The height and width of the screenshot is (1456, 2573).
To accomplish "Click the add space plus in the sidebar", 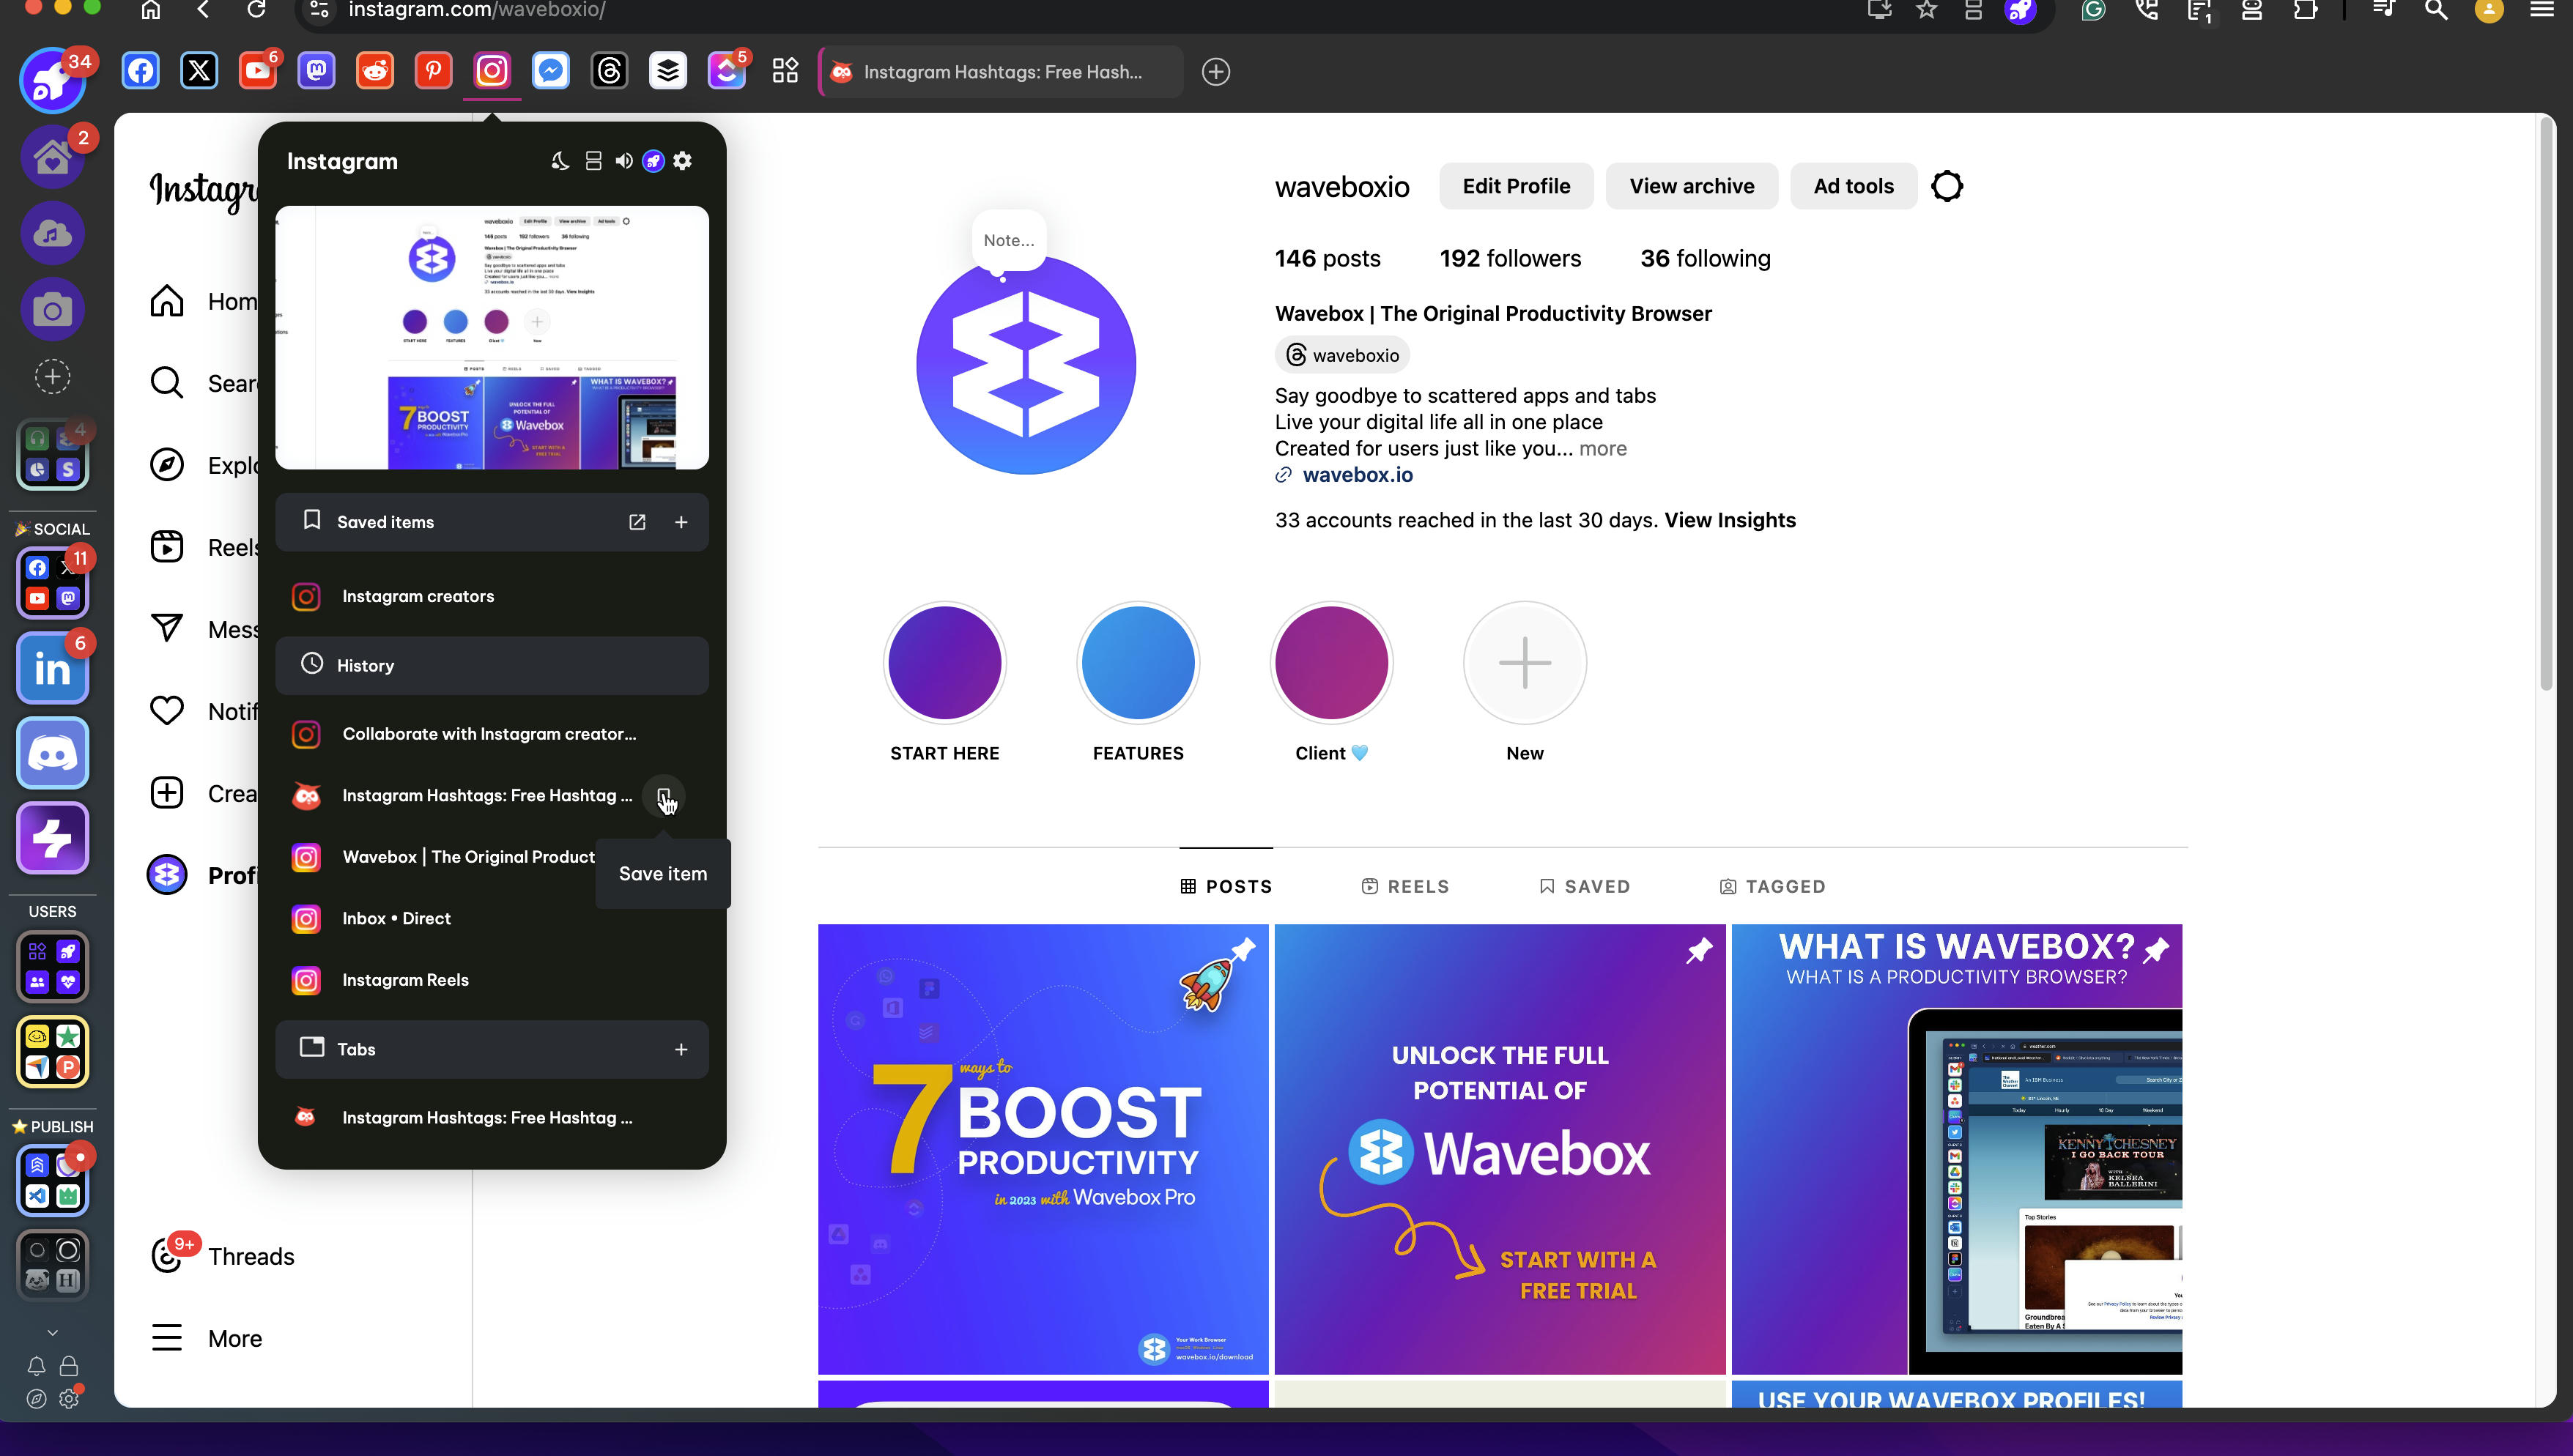I will 52,377.
